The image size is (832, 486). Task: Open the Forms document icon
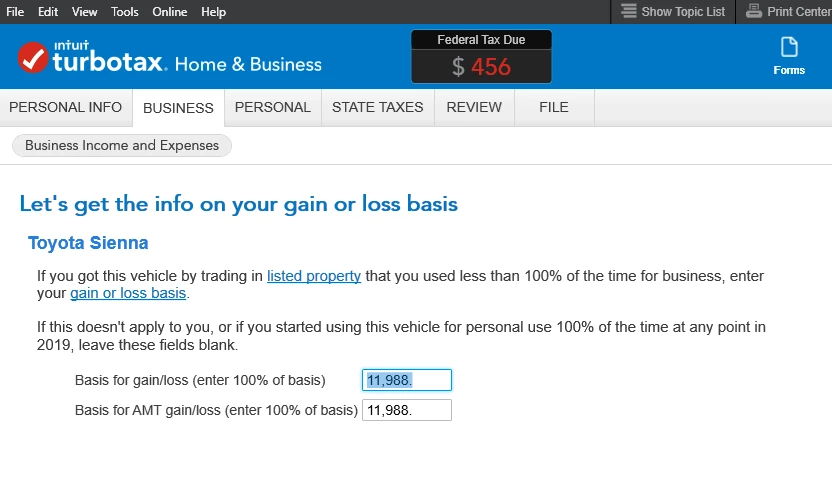pos(789,47)
